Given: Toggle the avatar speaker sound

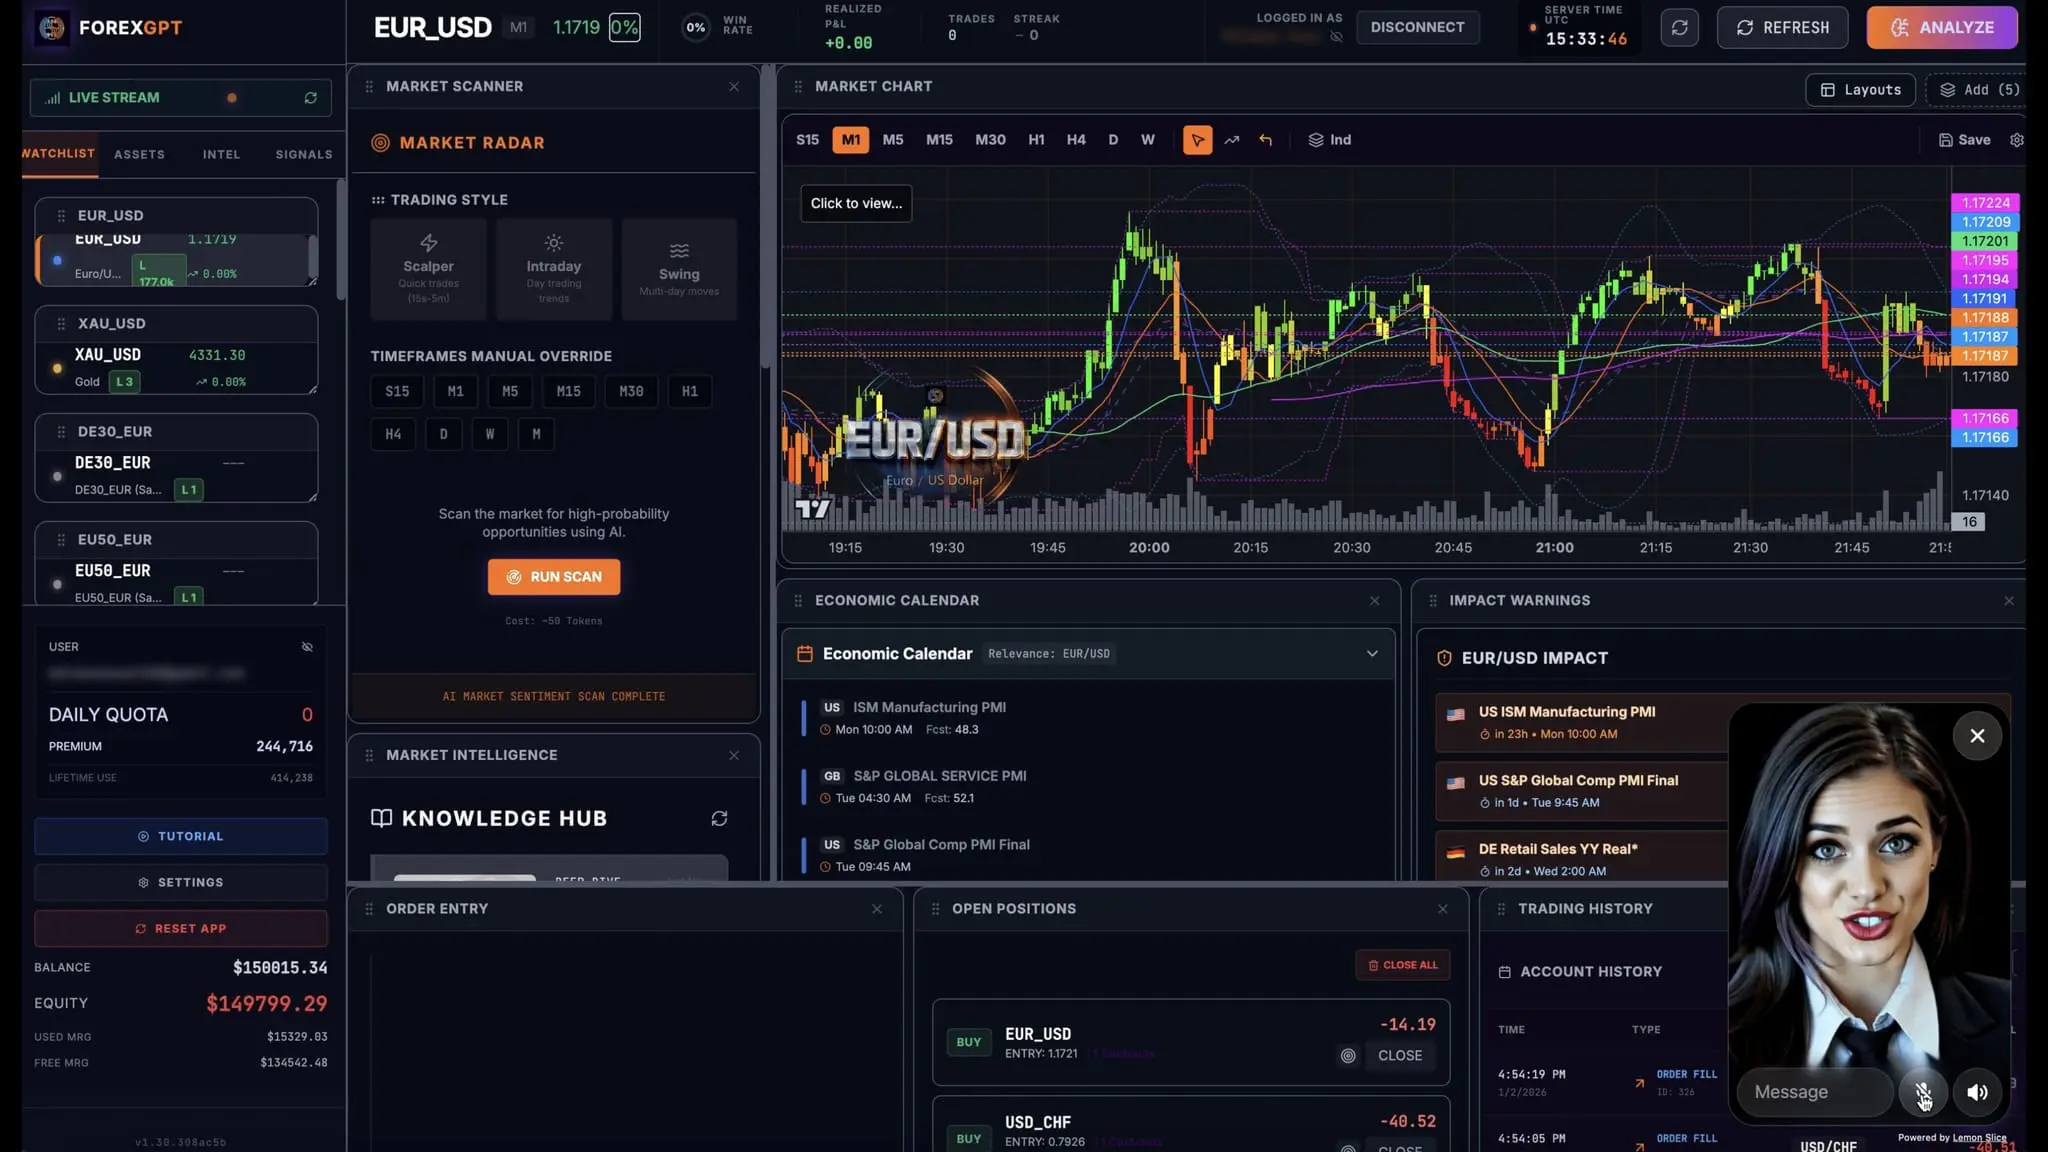Looking at the screenshot, I should (x=1977, y=1092).
